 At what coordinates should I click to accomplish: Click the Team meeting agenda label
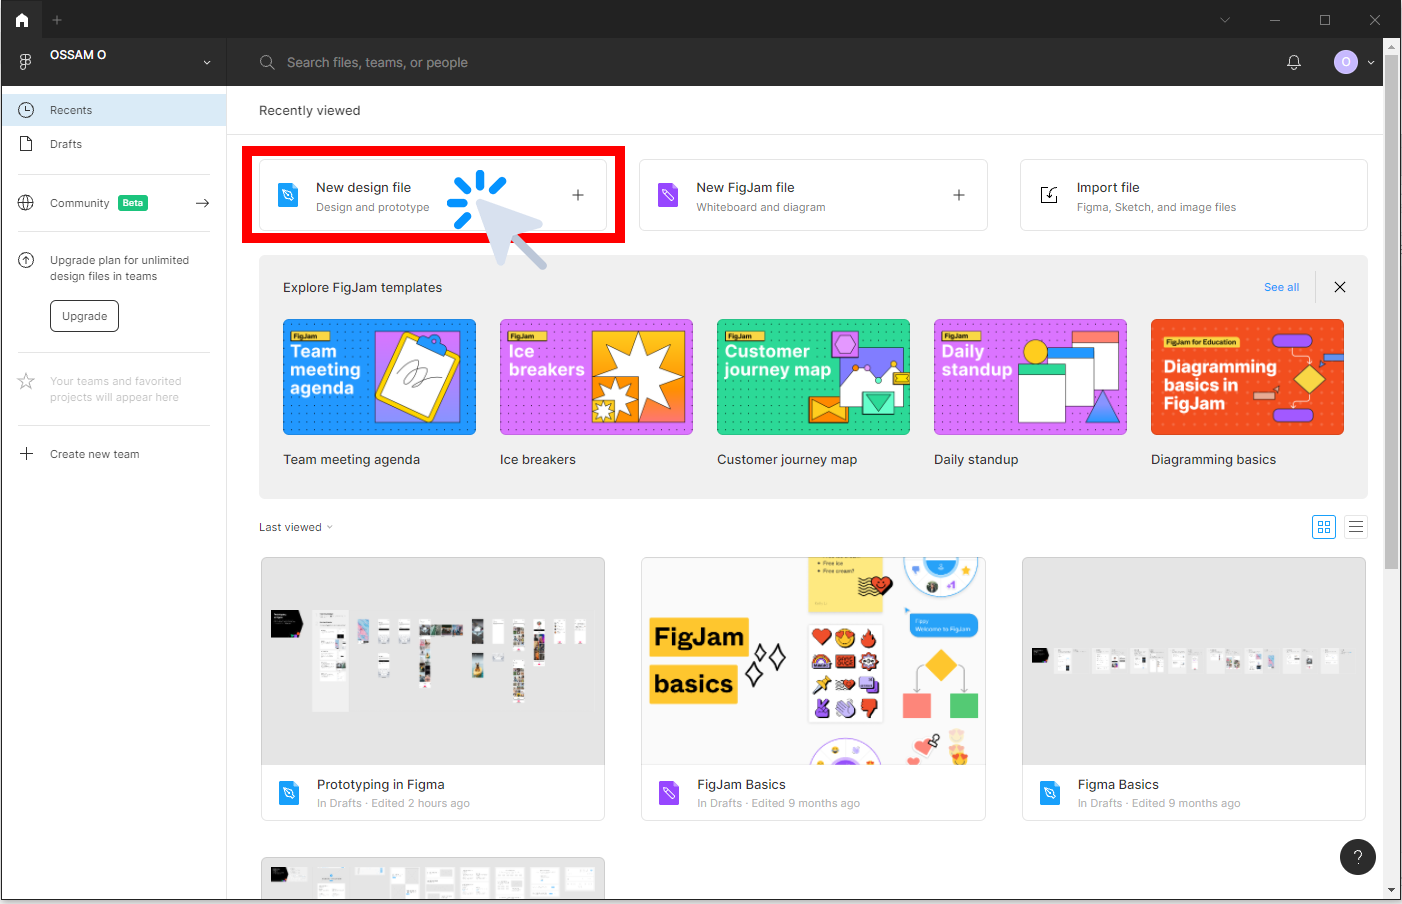[x=351, y=460]
